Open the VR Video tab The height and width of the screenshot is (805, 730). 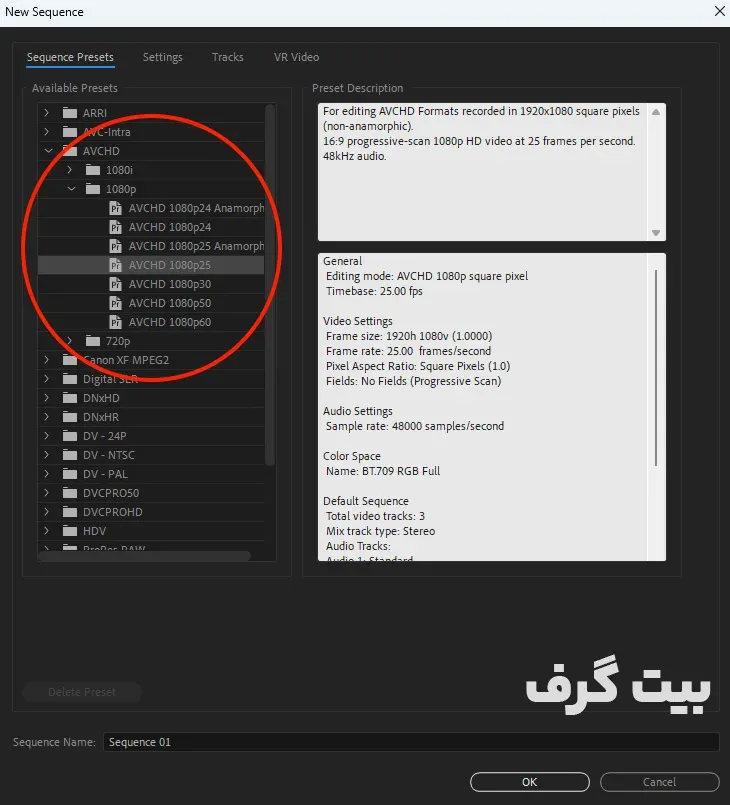click(297, 57)
